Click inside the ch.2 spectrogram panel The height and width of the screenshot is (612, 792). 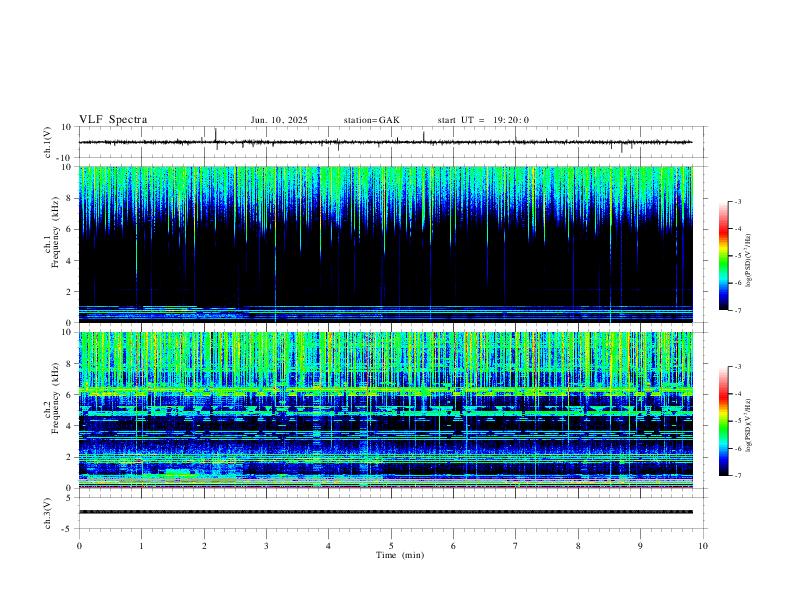click(386, 410)
